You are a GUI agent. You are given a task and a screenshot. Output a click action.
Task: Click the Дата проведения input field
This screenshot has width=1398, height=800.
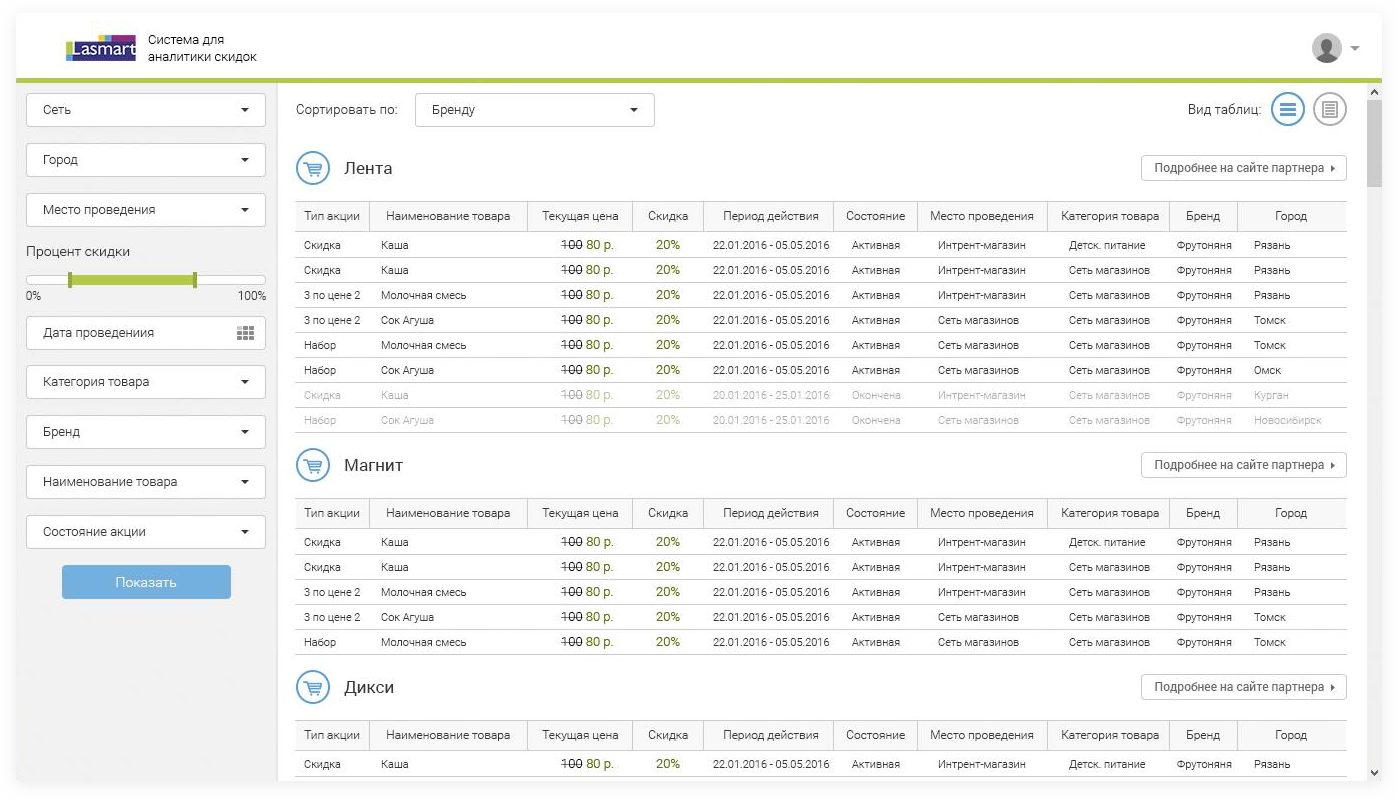(146, 333)
